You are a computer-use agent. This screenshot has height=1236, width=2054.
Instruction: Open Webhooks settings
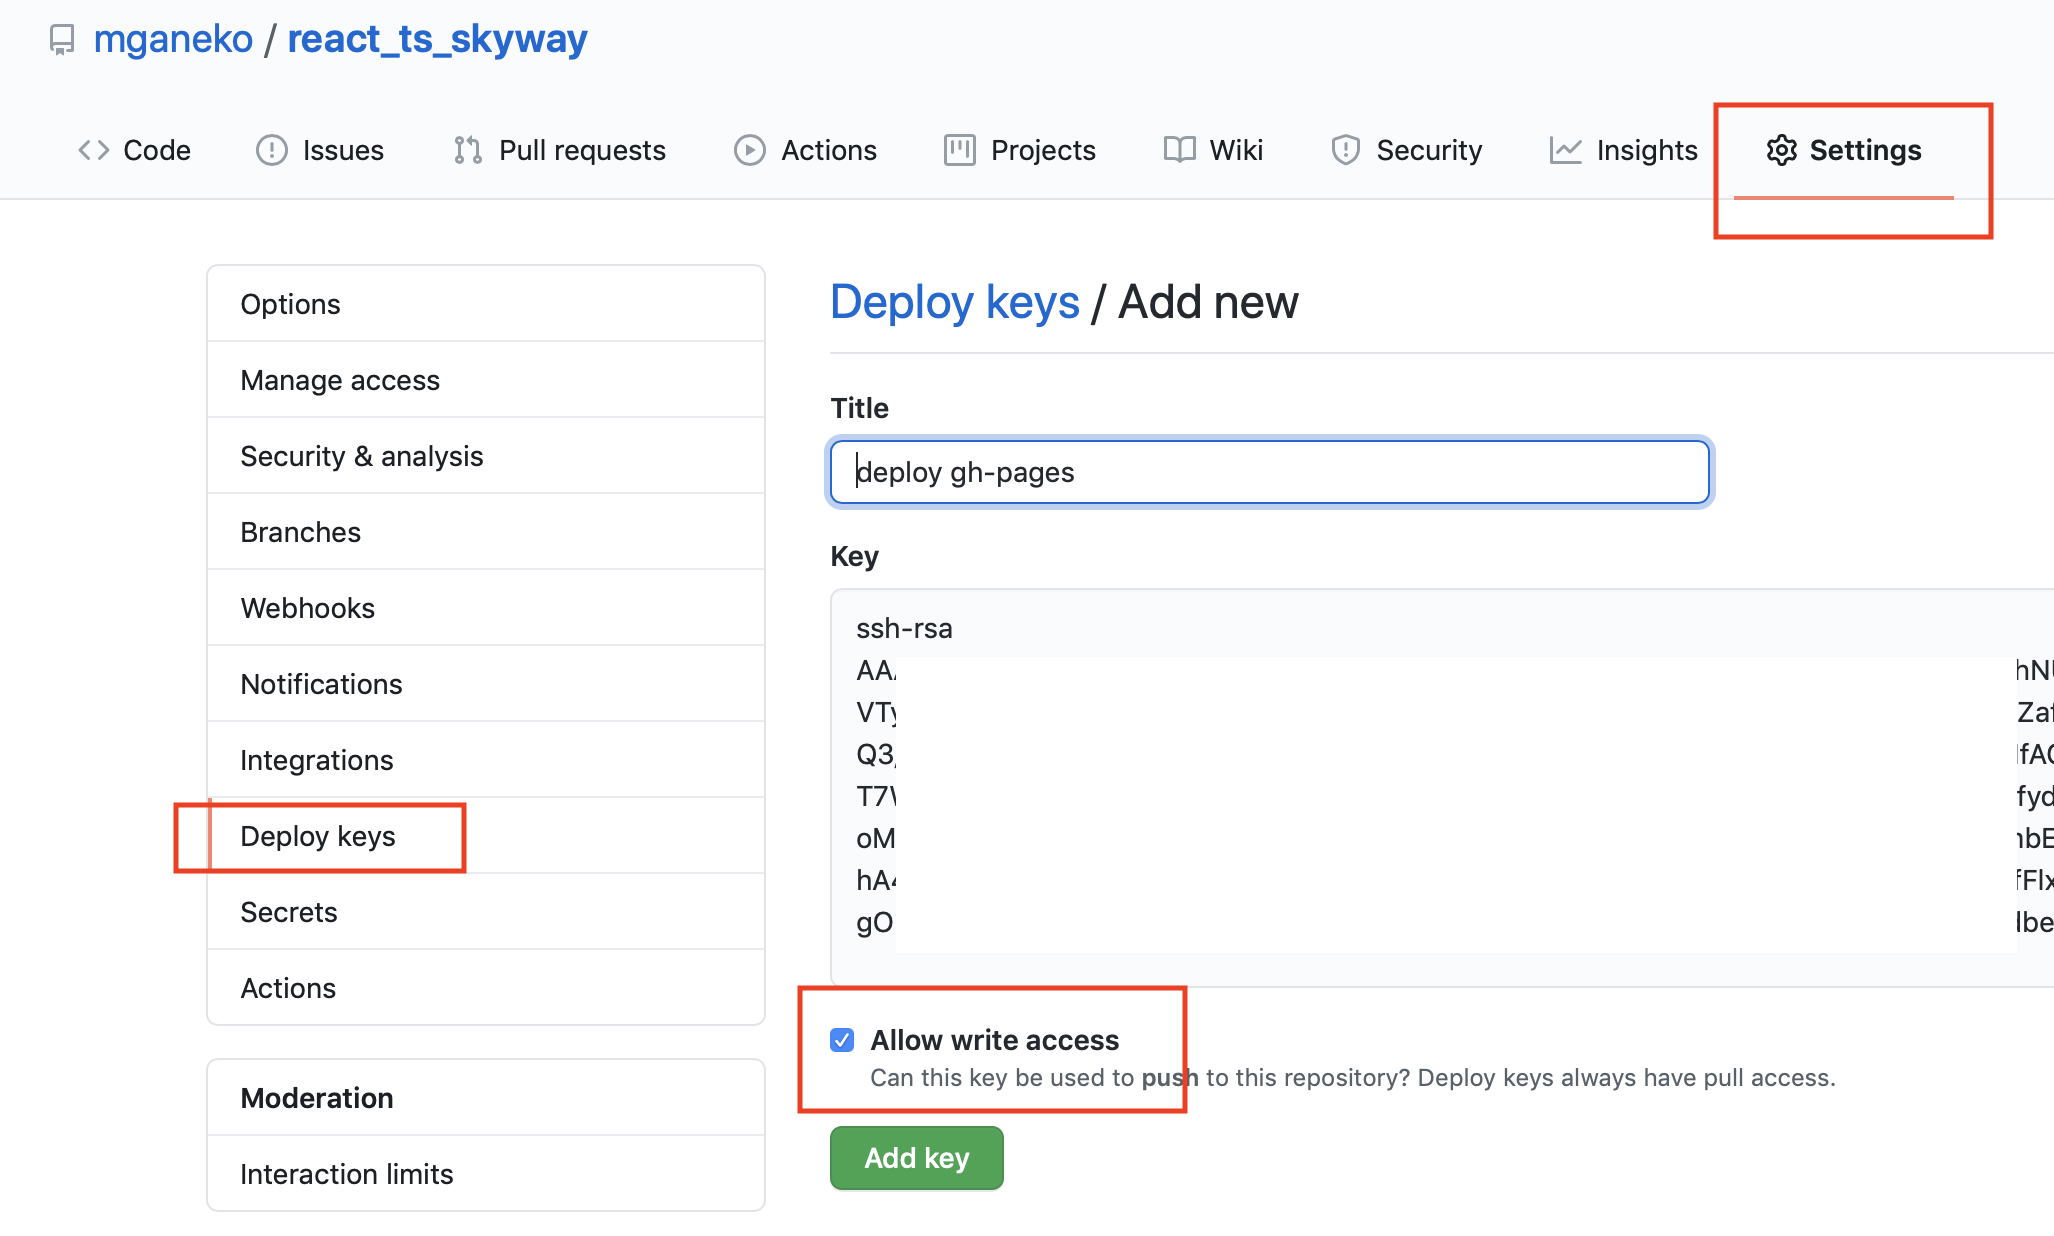[x=486, y=608]
